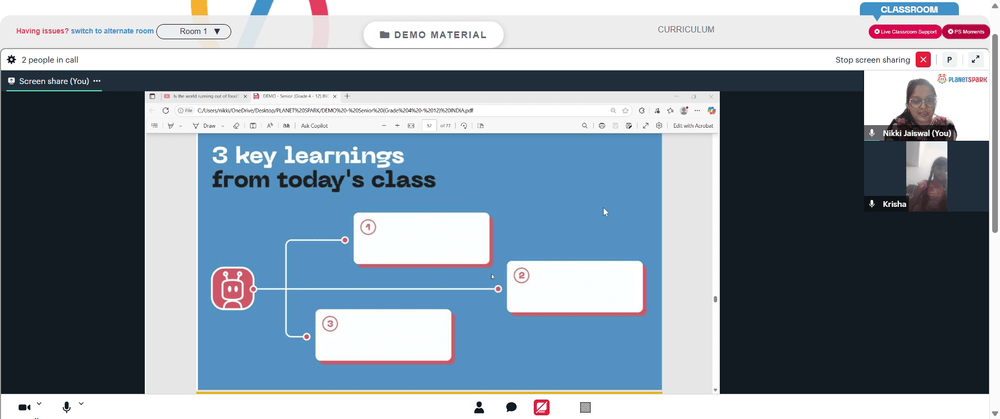Click mic icon on Krisha tile

click(872, 204)
